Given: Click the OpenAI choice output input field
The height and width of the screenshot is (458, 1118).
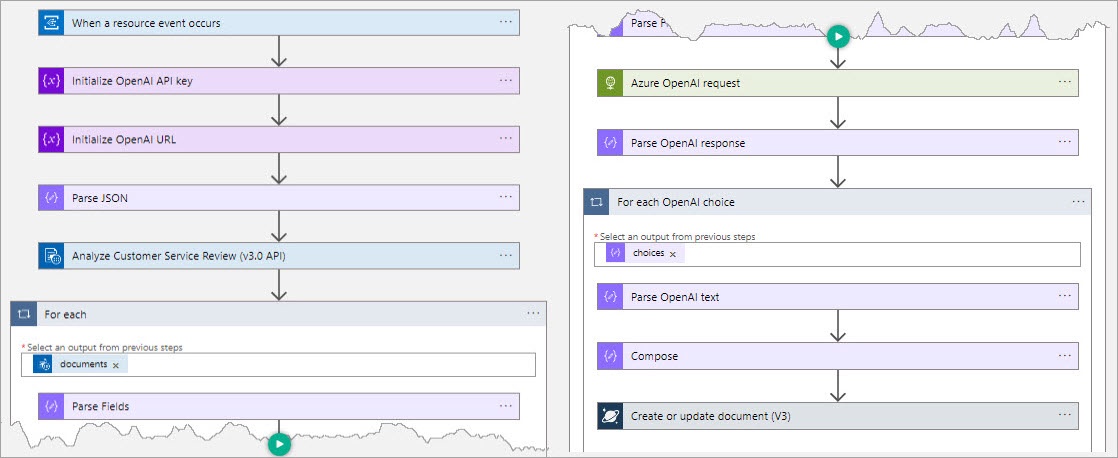Looking at the screenshot, I should (x=837, y=254).
